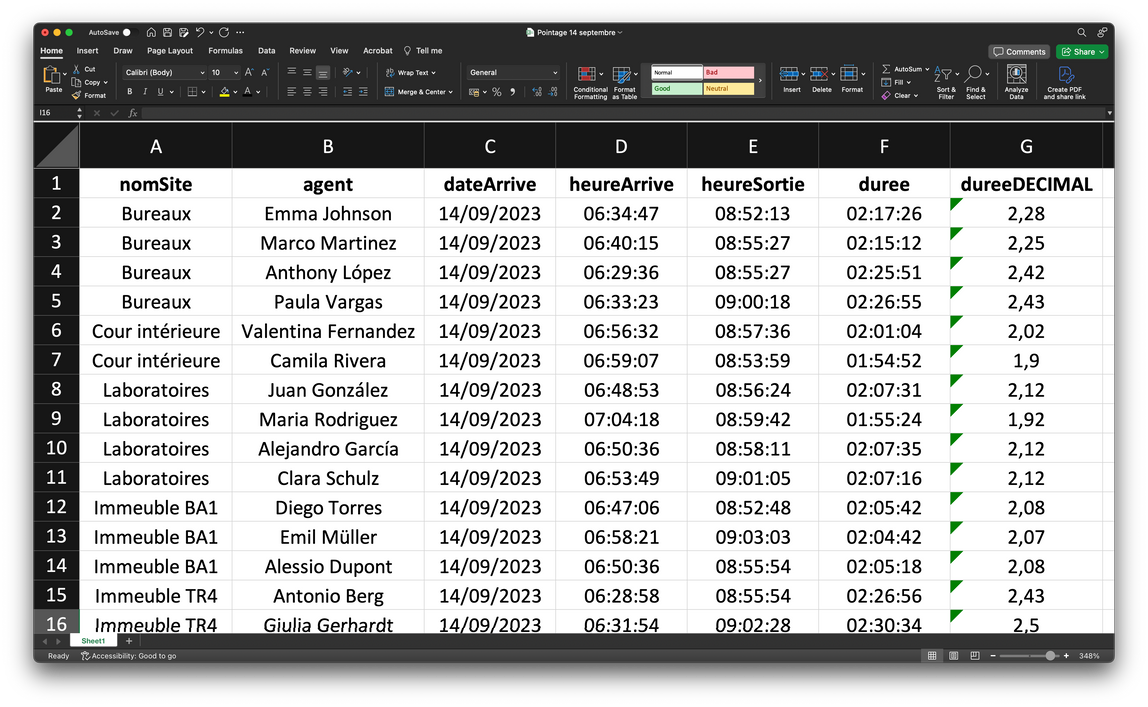The height and width of the screenshot is (707, 1148).
Task: Click the Format Painter brush icon
Action: point(77,95)
